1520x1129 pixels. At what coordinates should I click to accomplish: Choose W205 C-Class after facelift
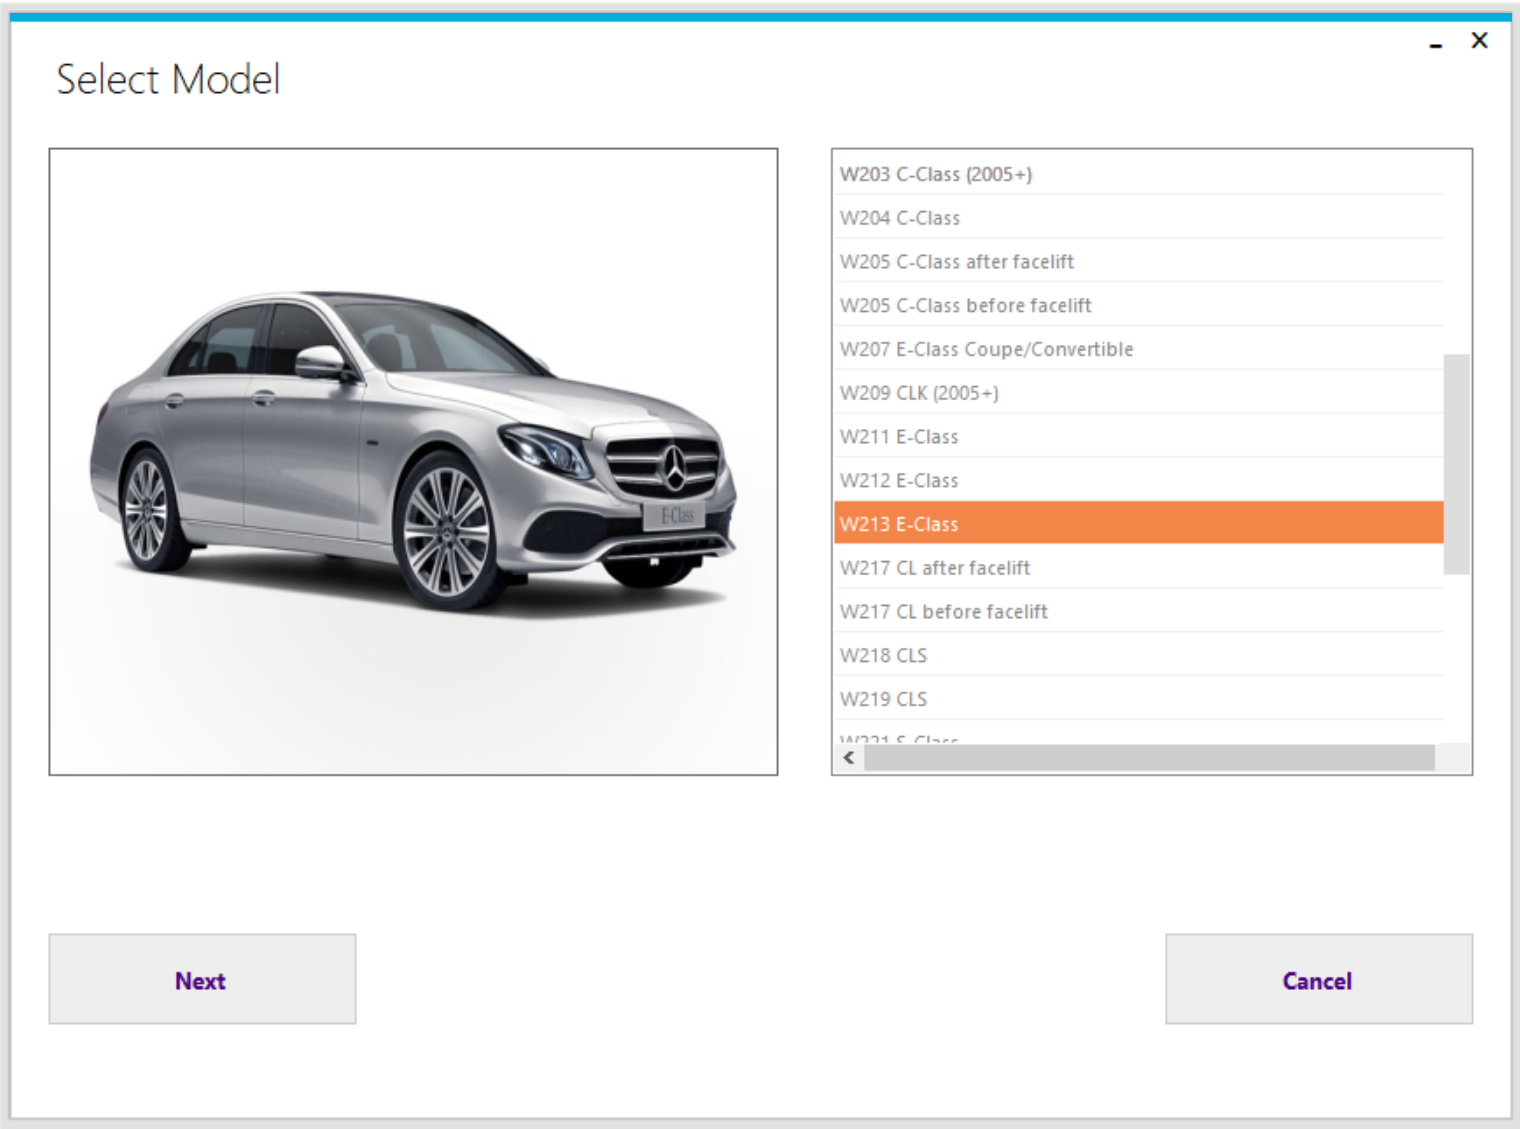pos(1139,261)
